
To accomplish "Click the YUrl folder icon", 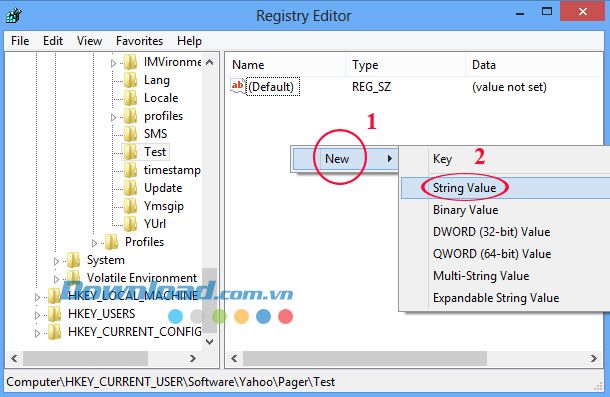I will (130, 223).
